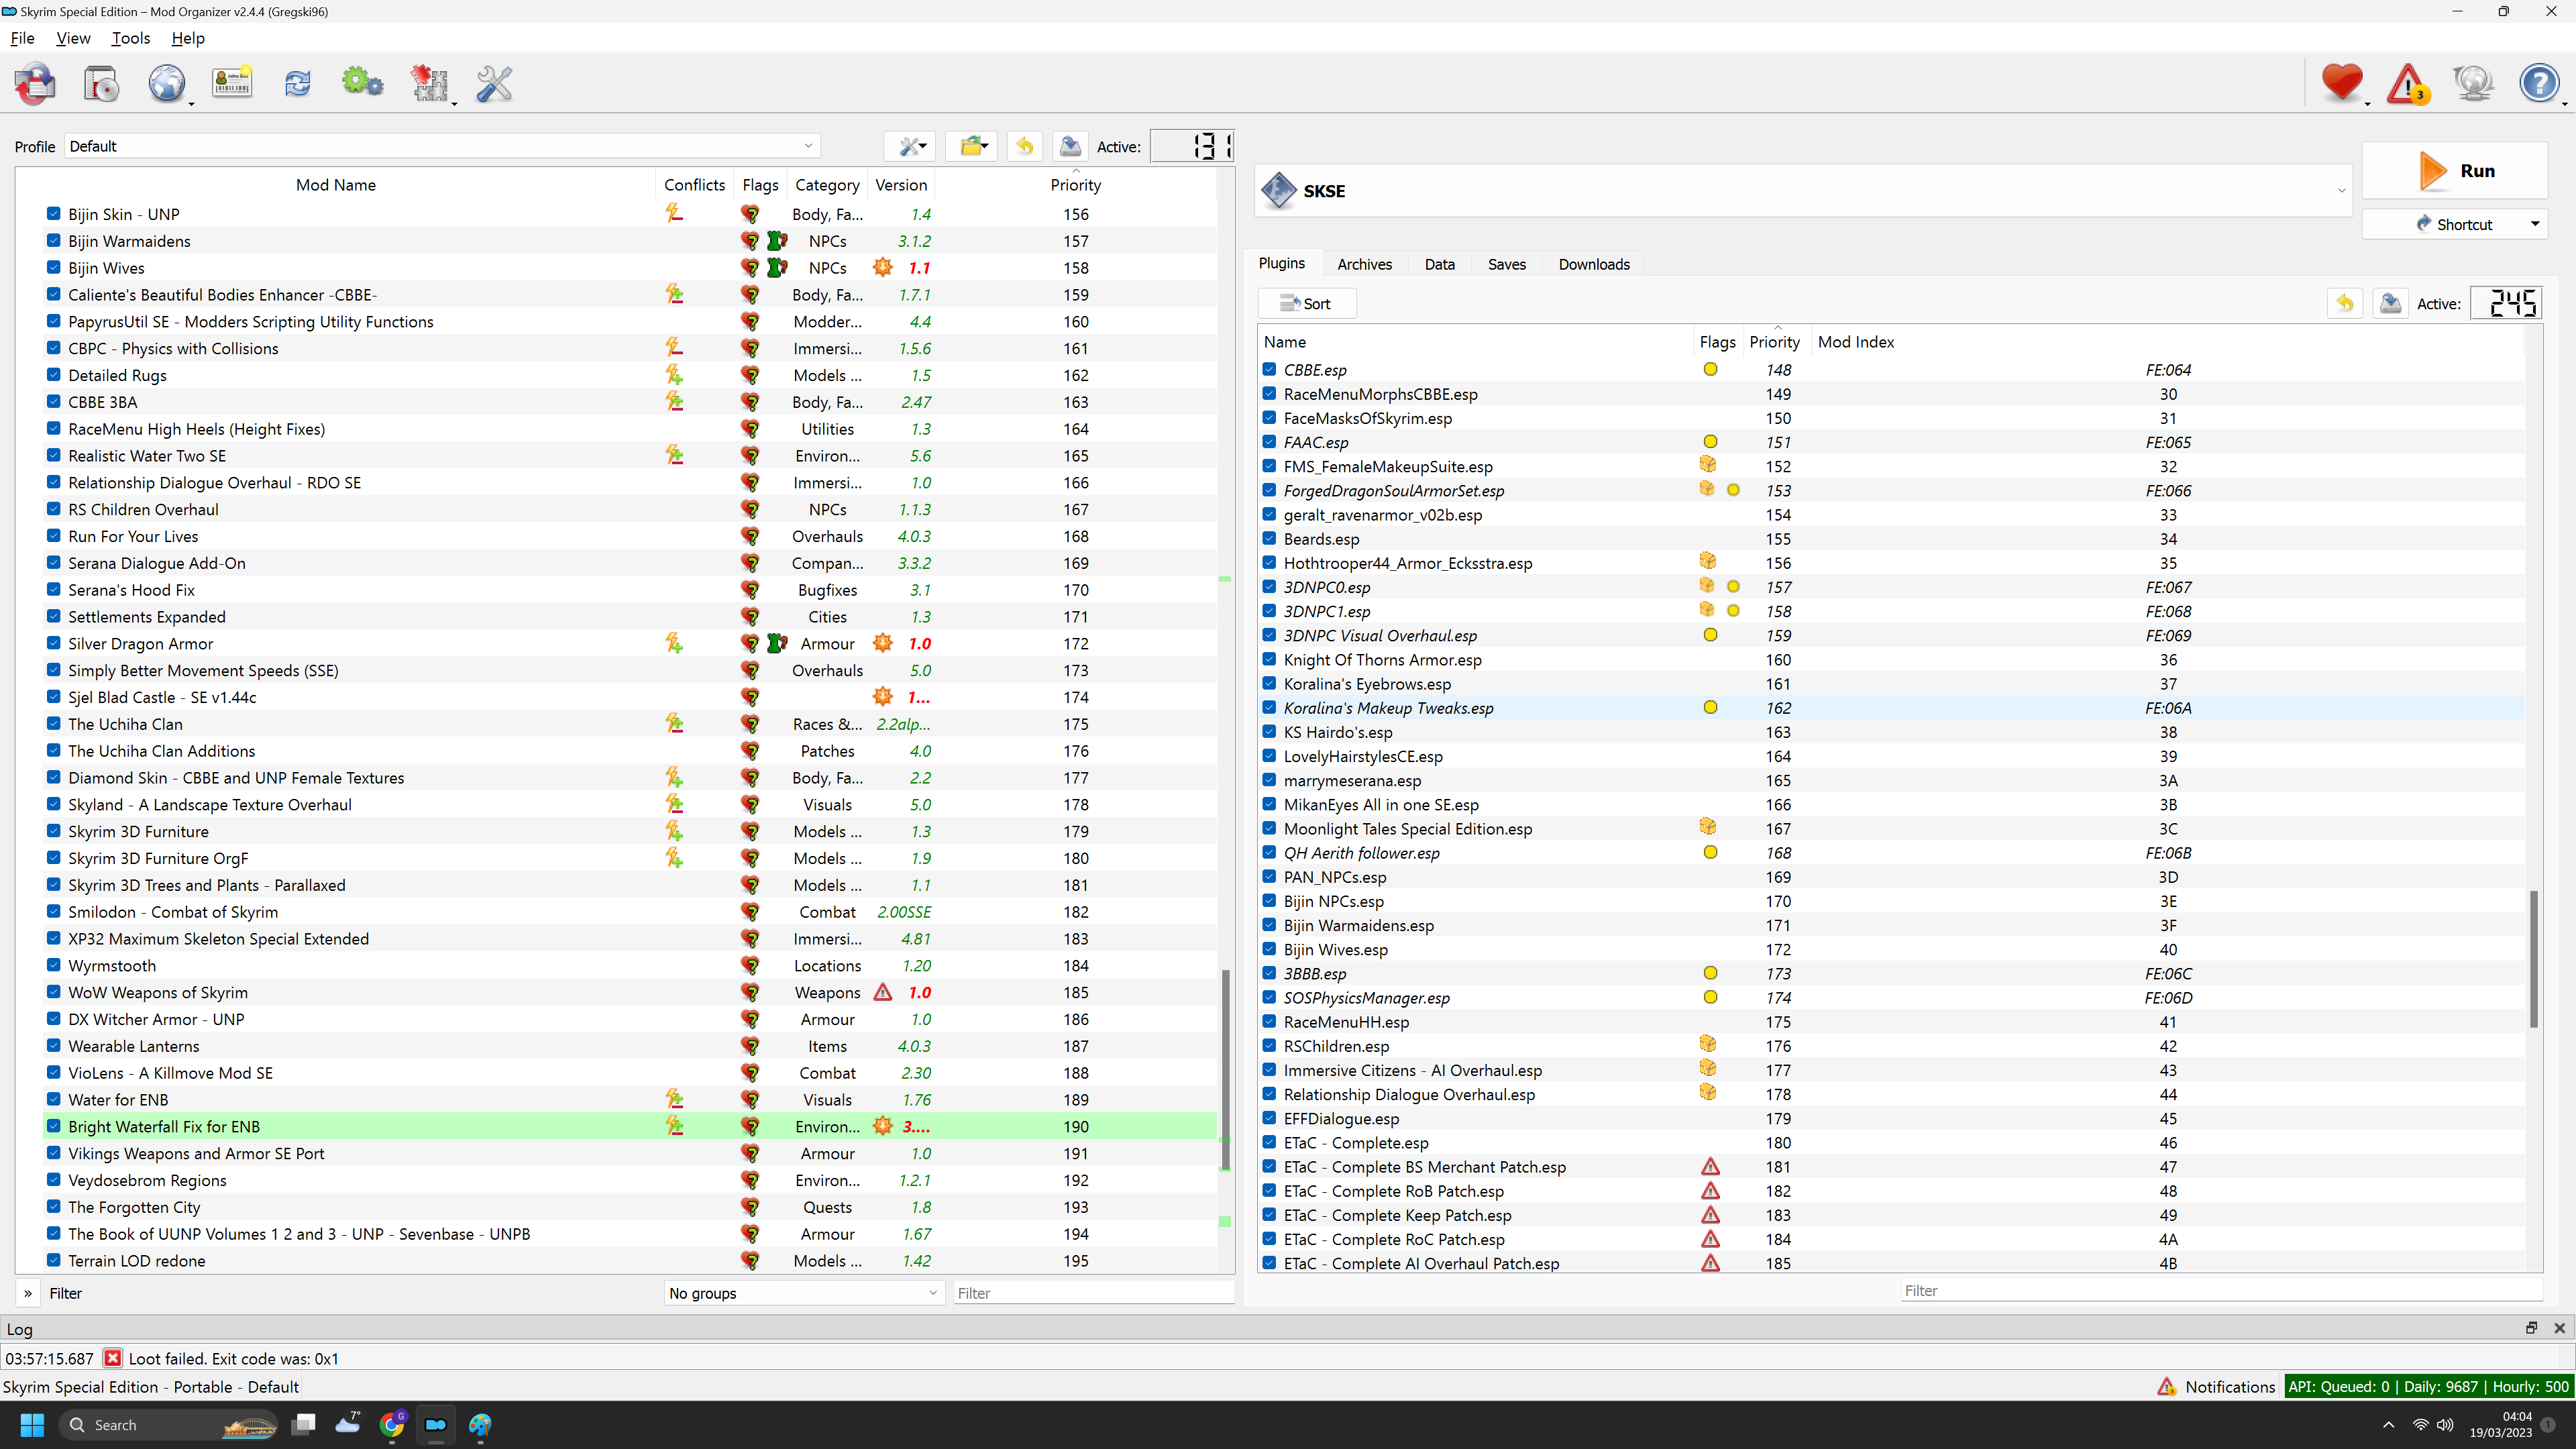Click Notifications in the status bar
The image size is (2576, 1449).
pos(2216,1386)
